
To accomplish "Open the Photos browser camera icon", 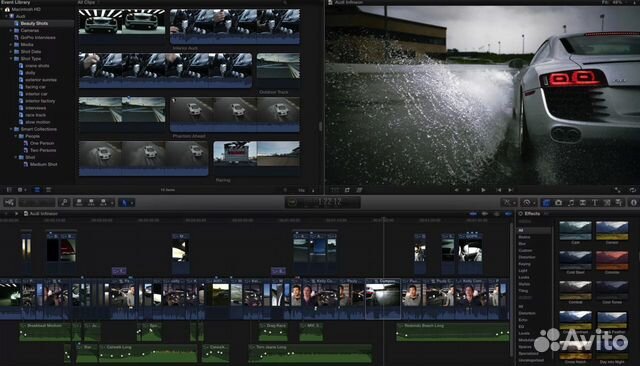I will pyautogui.click(x=558, y=202).
